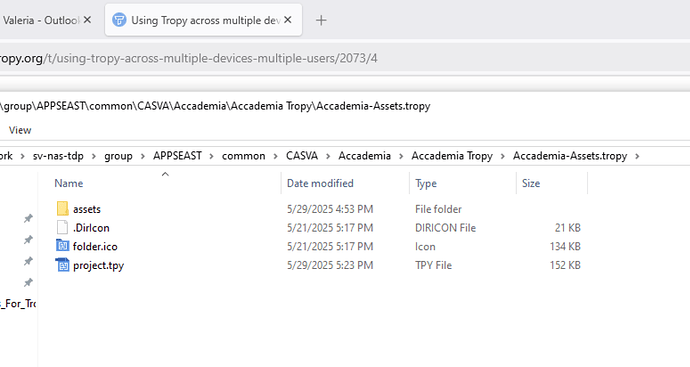
Task: Expand chevron after Accademia breadcrumb
Action: 401,156
